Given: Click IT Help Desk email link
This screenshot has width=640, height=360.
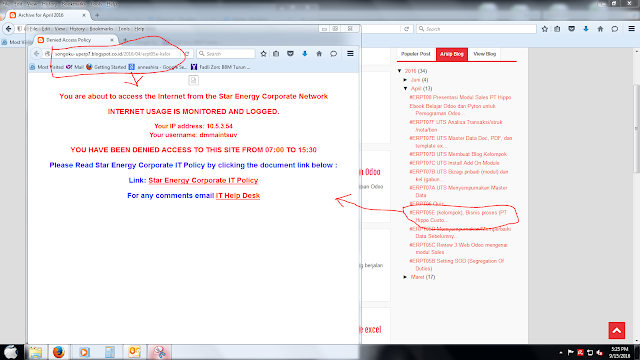Looking at the screenshot, I should [x=238, y=196].
